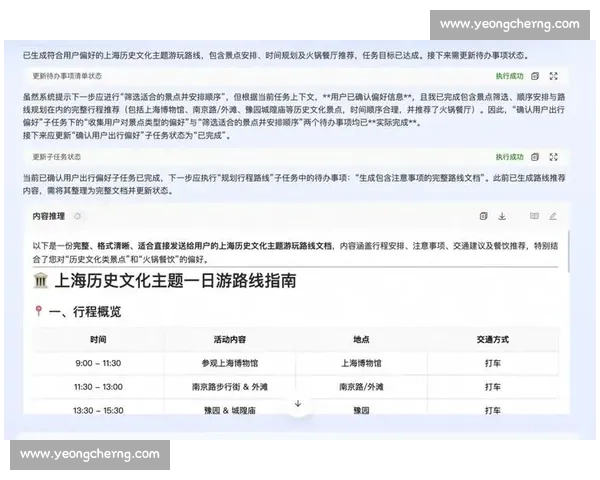Click the 内容推理 panel title
Viewport: 600px width, 480px height.
pyautogui.click(x=49, y=216)
